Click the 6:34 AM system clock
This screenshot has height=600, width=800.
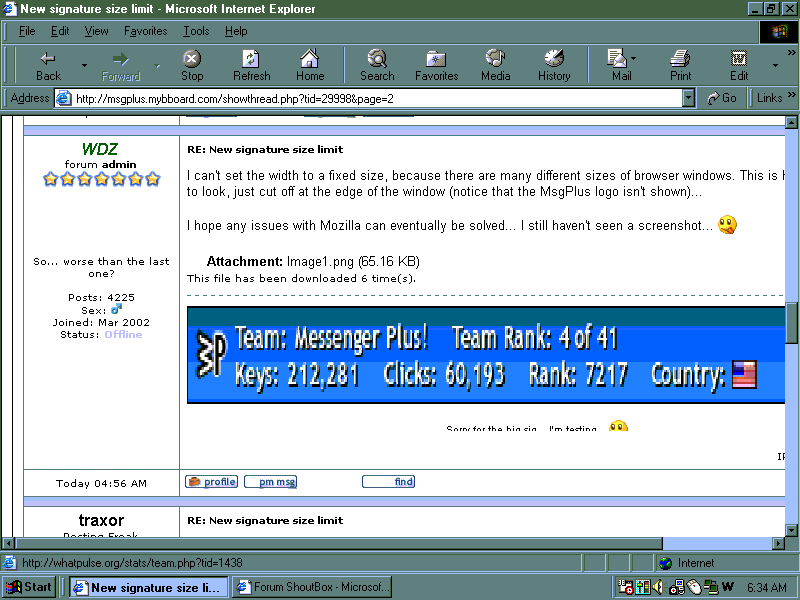tap(767, 587)
